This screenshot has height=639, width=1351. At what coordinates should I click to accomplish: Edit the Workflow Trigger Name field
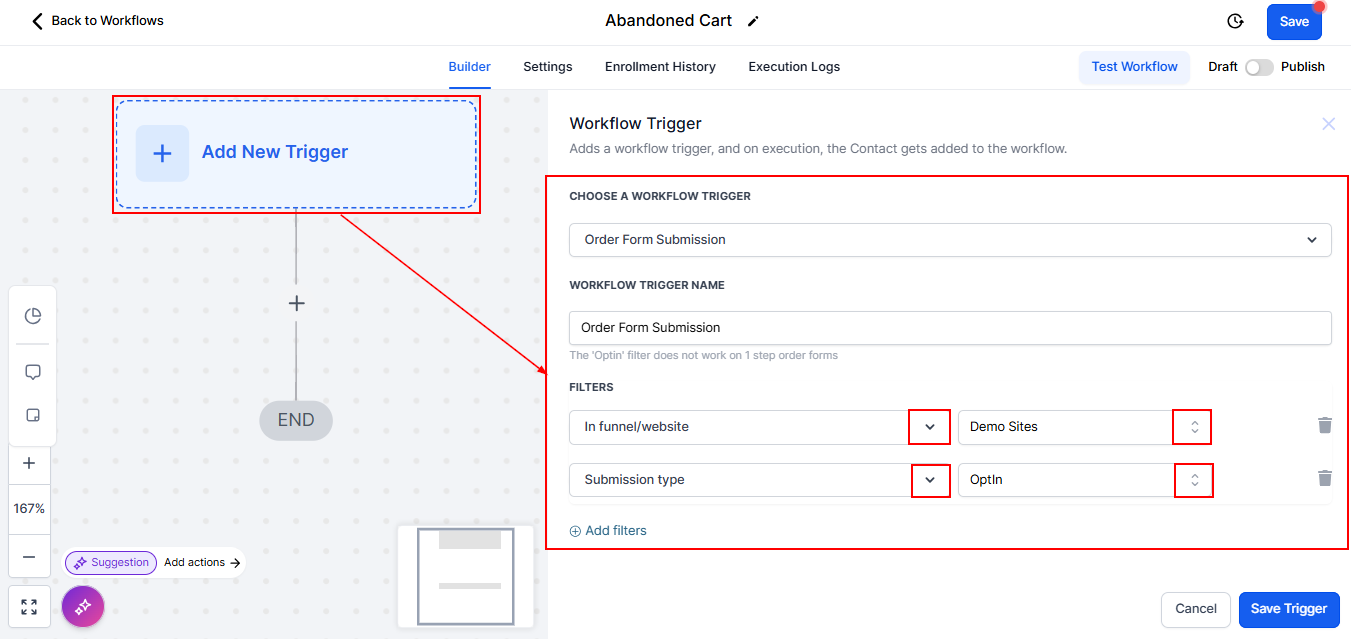pyautogui.click(x=950, y=328)
